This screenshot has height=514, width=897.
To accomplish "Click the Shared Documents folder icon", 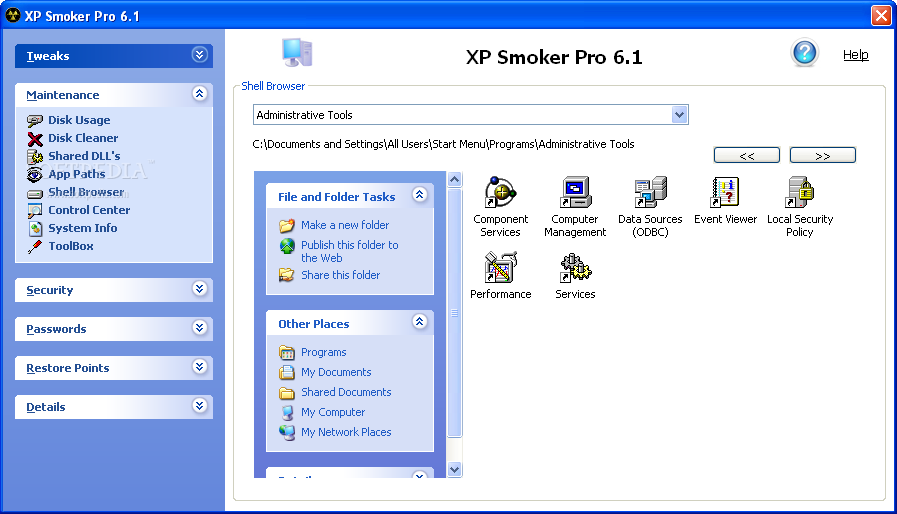I will click(287, 393).
